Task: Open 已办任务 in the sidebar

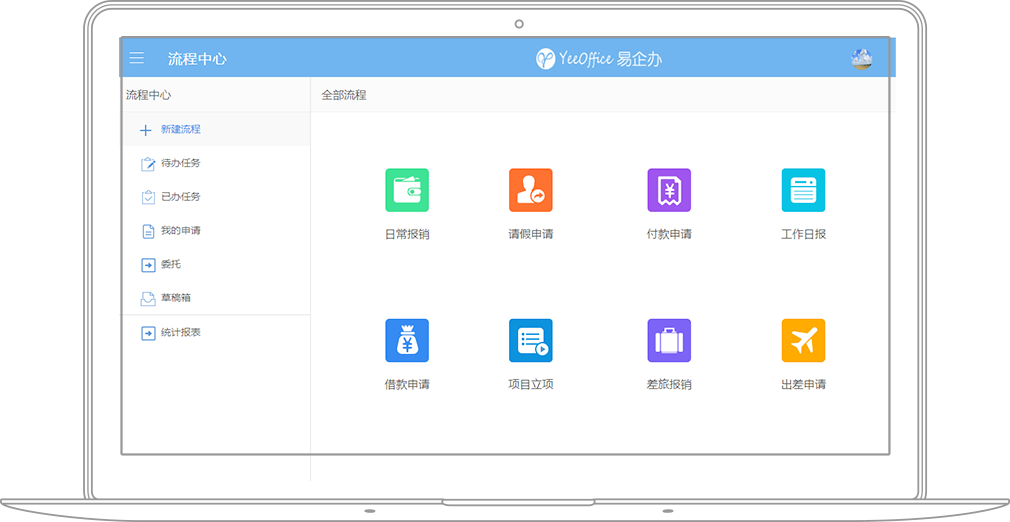Action: pos(180,197)
